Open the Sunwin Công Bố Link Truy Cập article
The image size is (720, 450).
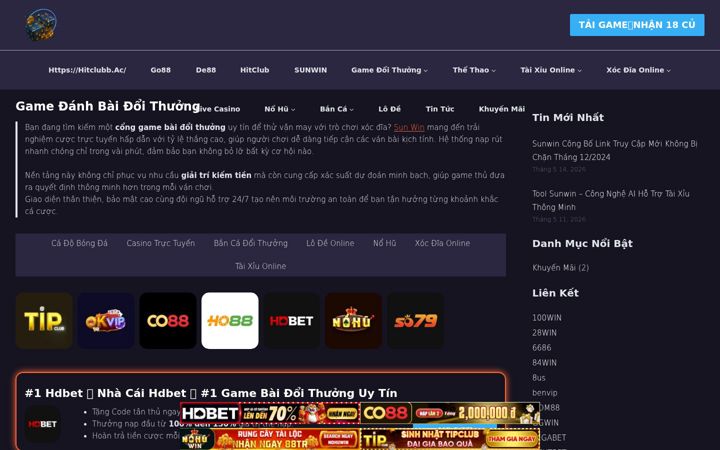pos(614,150)
